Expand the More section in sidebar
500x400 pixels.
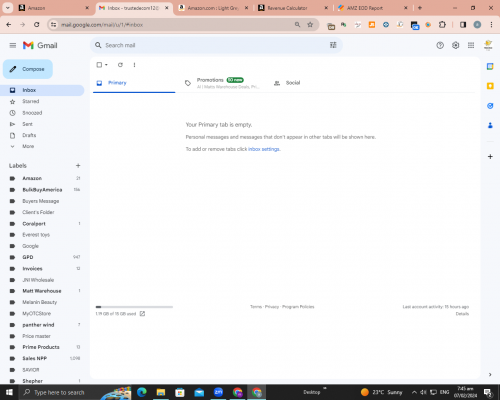(28, 146)
